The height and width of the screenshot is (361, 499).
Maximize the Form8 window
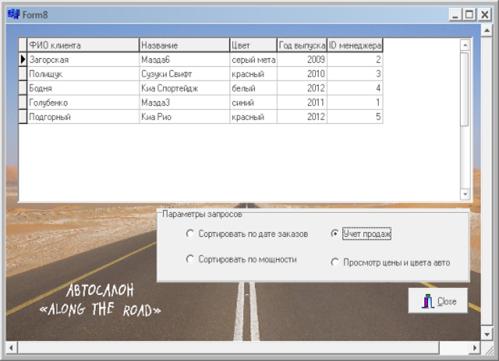(469, 15)
